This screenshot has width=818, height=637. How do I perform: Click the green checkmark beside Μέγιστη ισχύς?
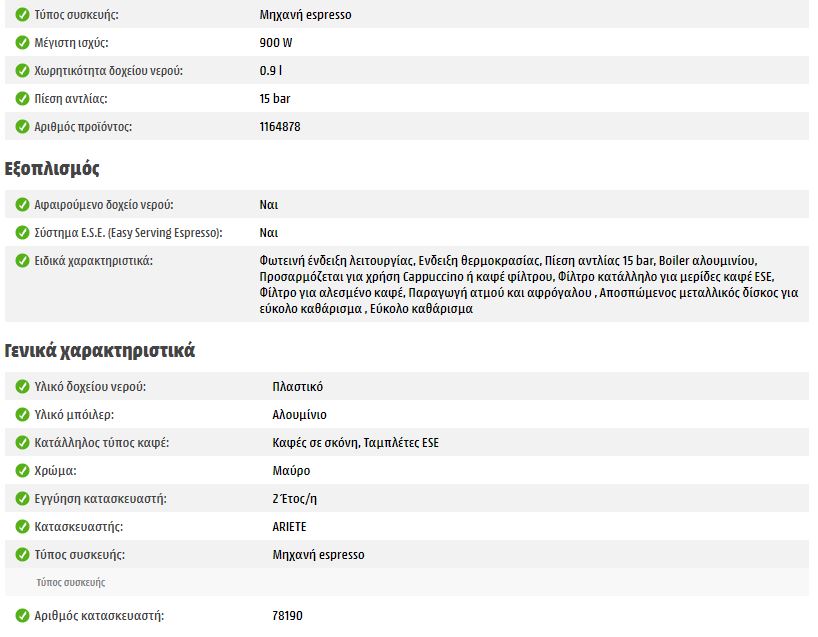pyautogui.click(x=22, y=43)
